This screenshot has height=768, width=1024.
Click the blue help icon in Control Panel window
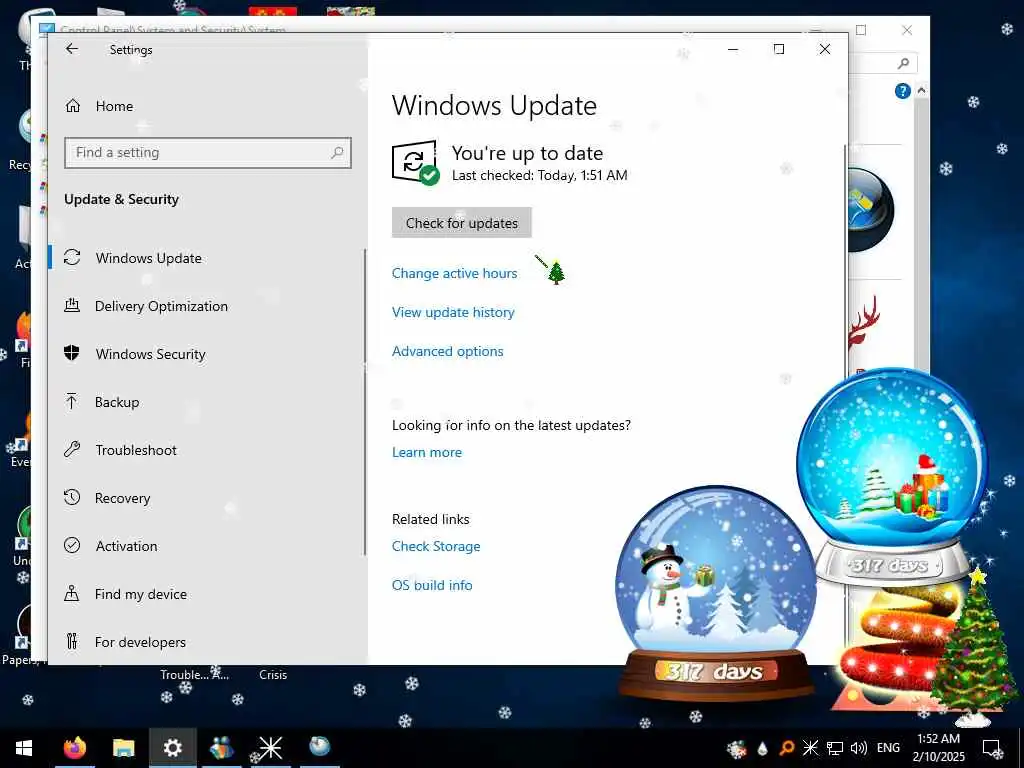point(903,91)
